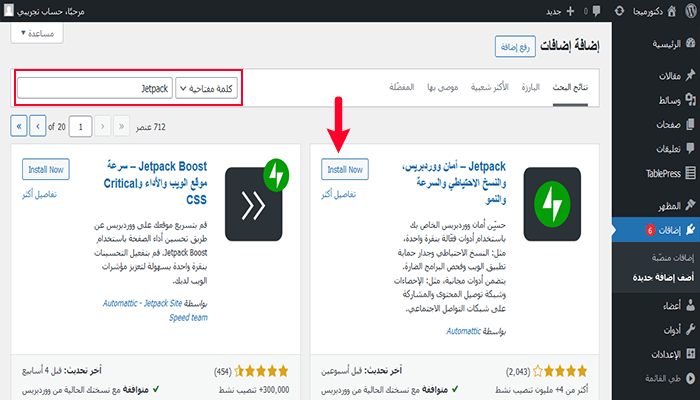
Task: Install Now for Jetpack أمان ووردبريس plugin
Action: point(345,169)
